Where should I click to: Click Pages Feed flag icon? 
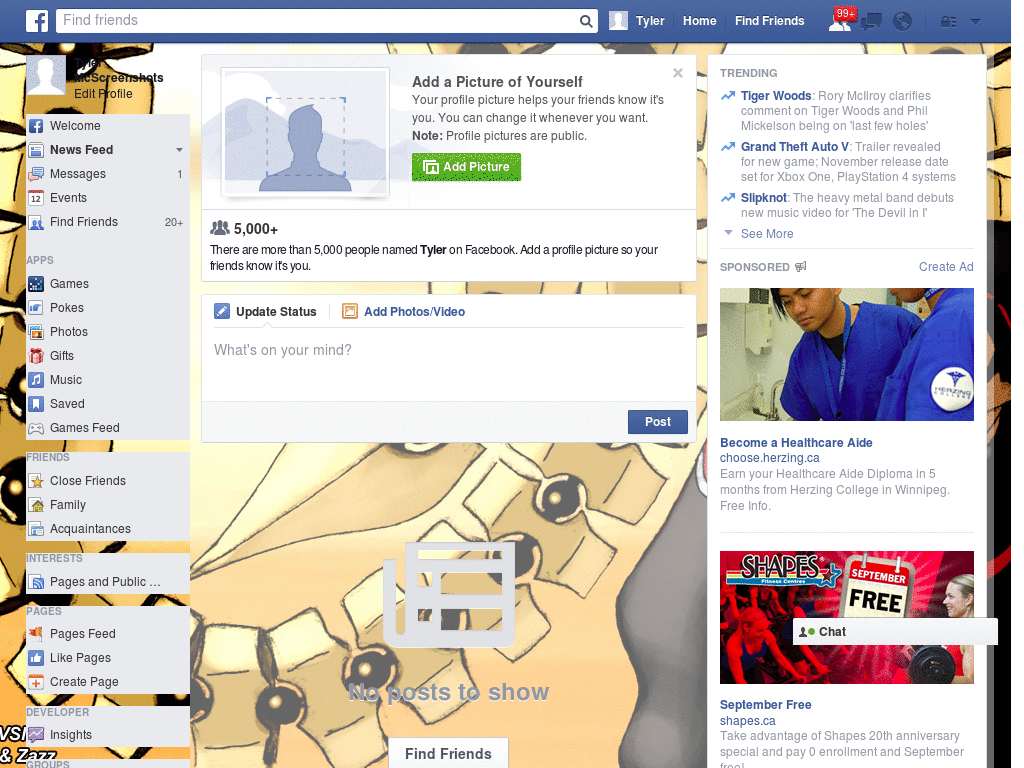pos(36,634)
